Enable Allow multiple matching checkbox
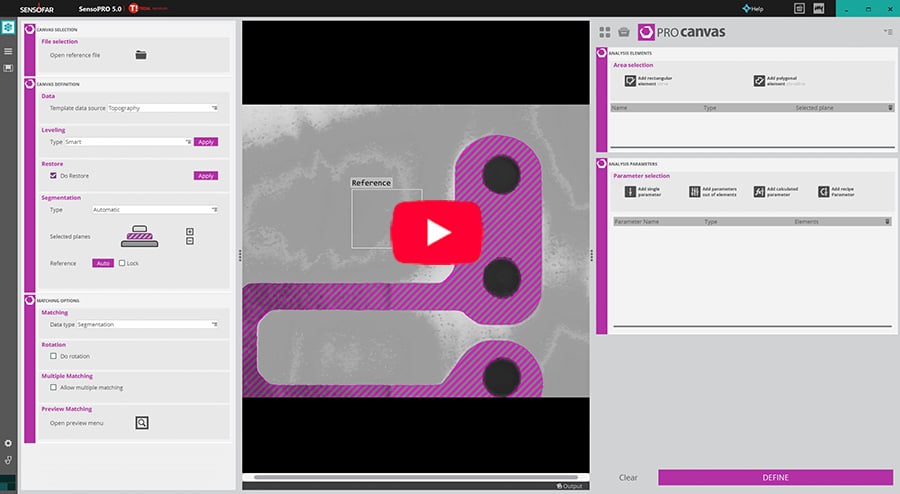Viewport: 900px width, 494px height. 53,388
